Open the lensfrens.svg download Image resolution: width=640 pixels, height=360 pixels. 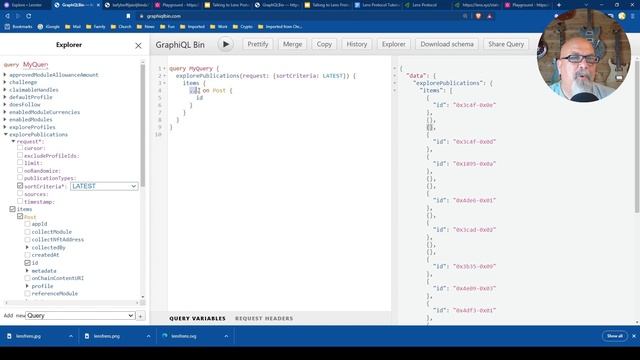tap(184, 336)
